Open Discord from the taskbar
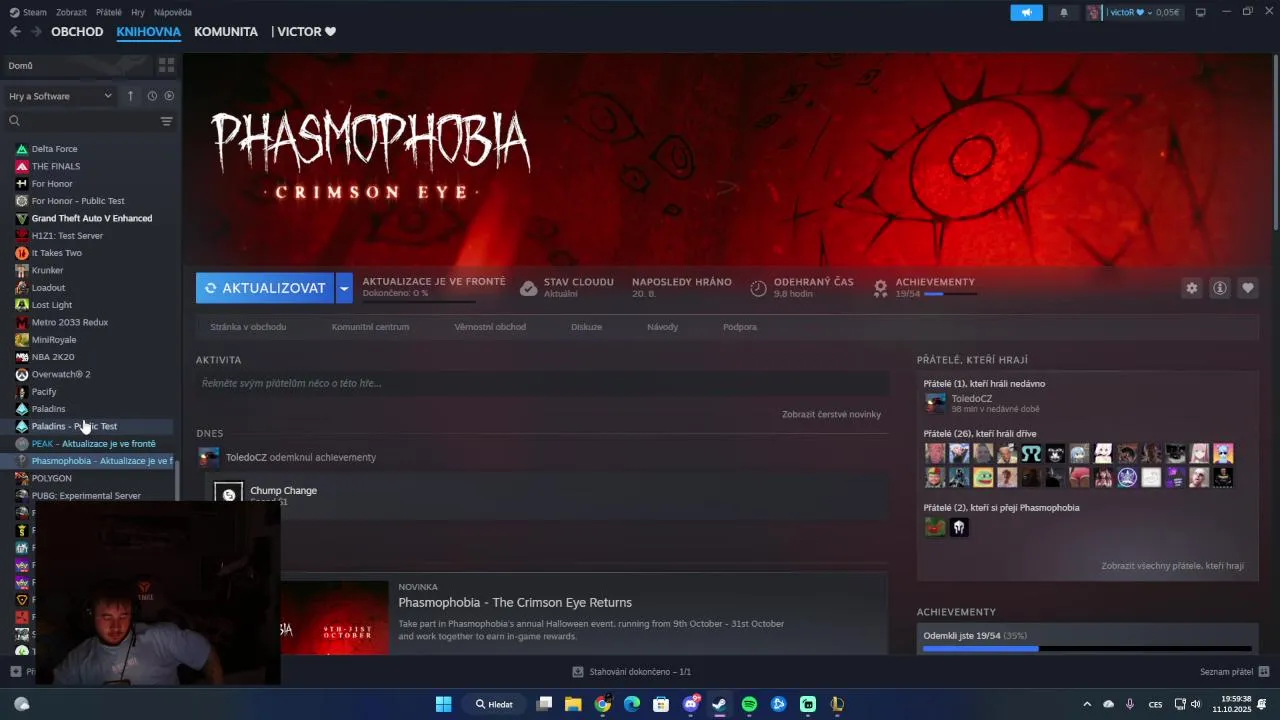Viewport: 1280px width, 720px height. (690, 704)
